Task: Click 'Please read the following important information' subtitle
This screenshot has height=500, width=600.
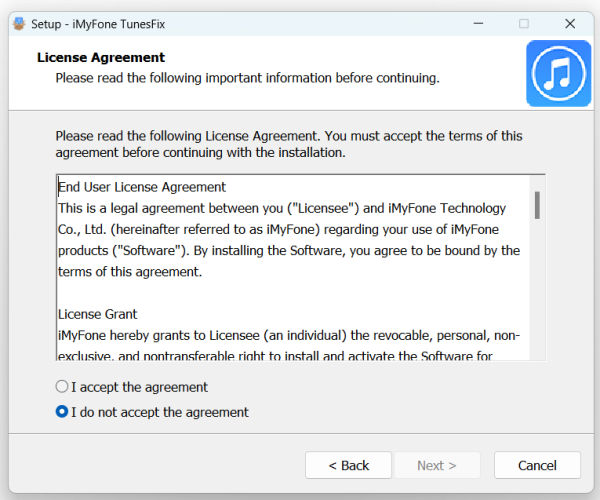Action: coord(248,78)
